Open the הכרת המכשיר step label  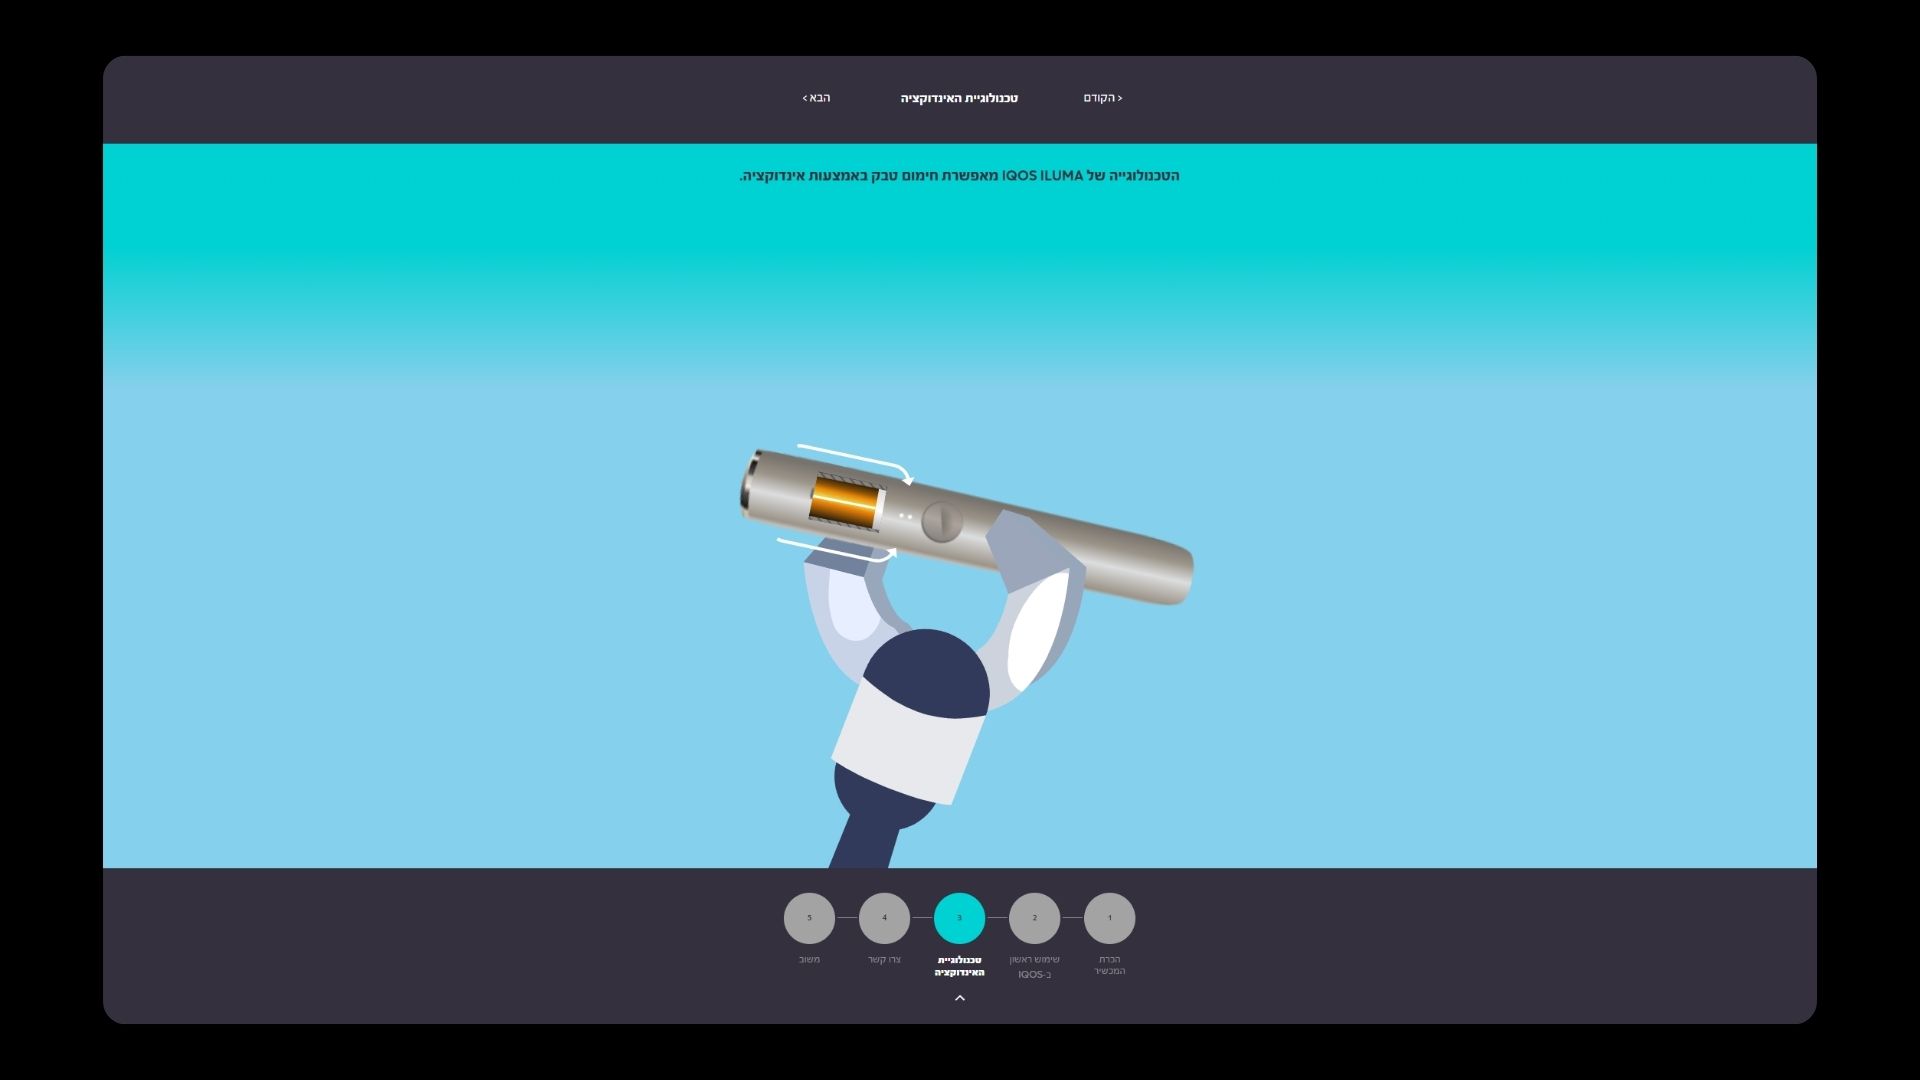pos(1109,965)
